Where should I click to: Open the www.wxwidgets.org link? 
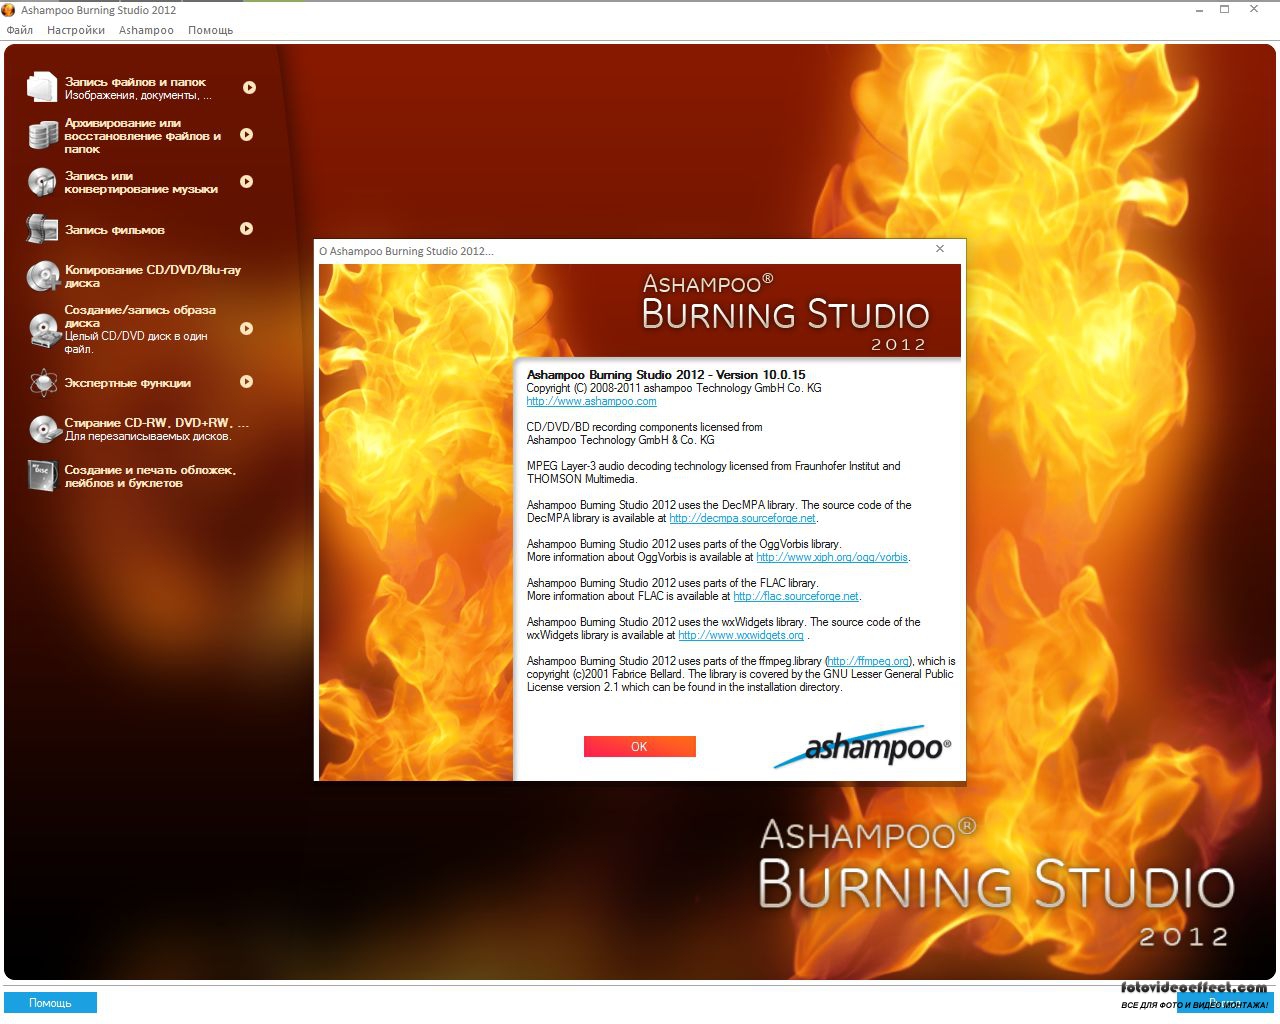tap(741, 635)
